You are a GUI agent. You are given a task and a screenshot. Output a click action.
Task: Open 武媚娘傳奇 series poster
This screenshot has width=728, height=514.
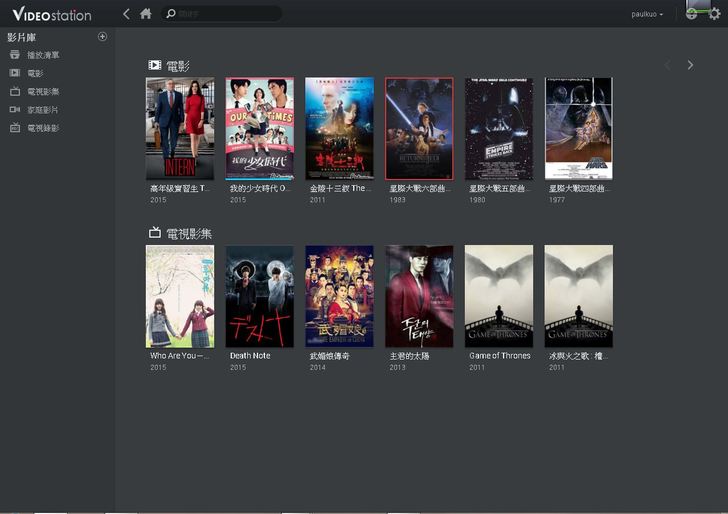[339, 296]
